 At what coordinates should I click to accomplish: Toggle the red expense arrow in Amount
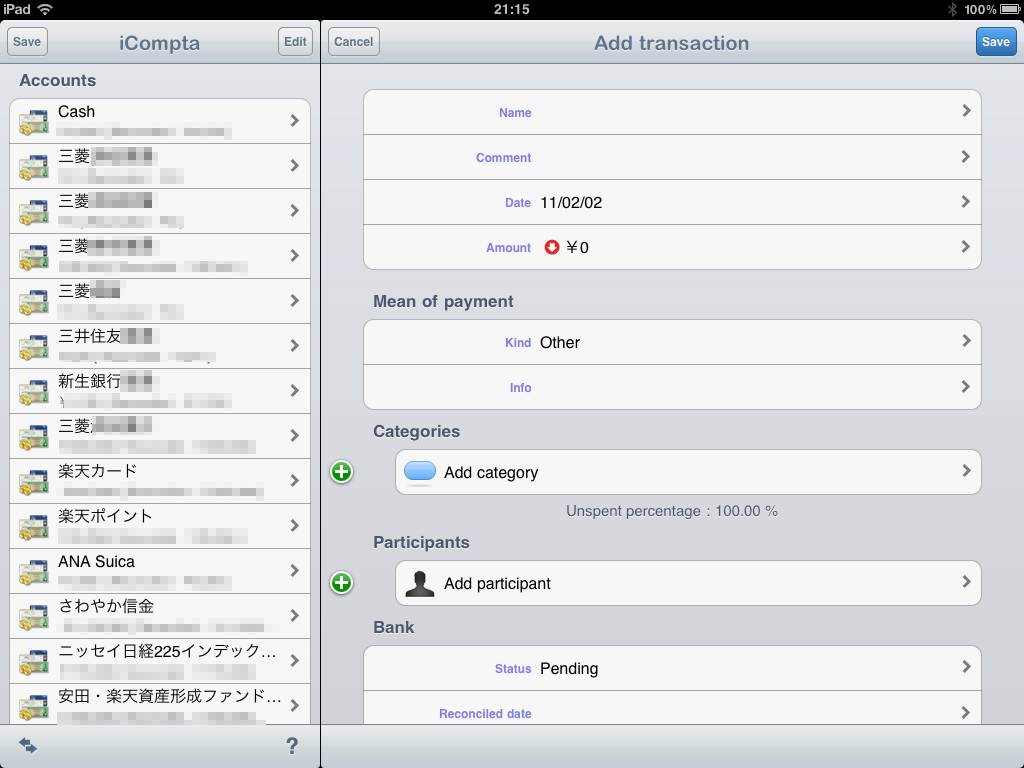coord(552,247)
